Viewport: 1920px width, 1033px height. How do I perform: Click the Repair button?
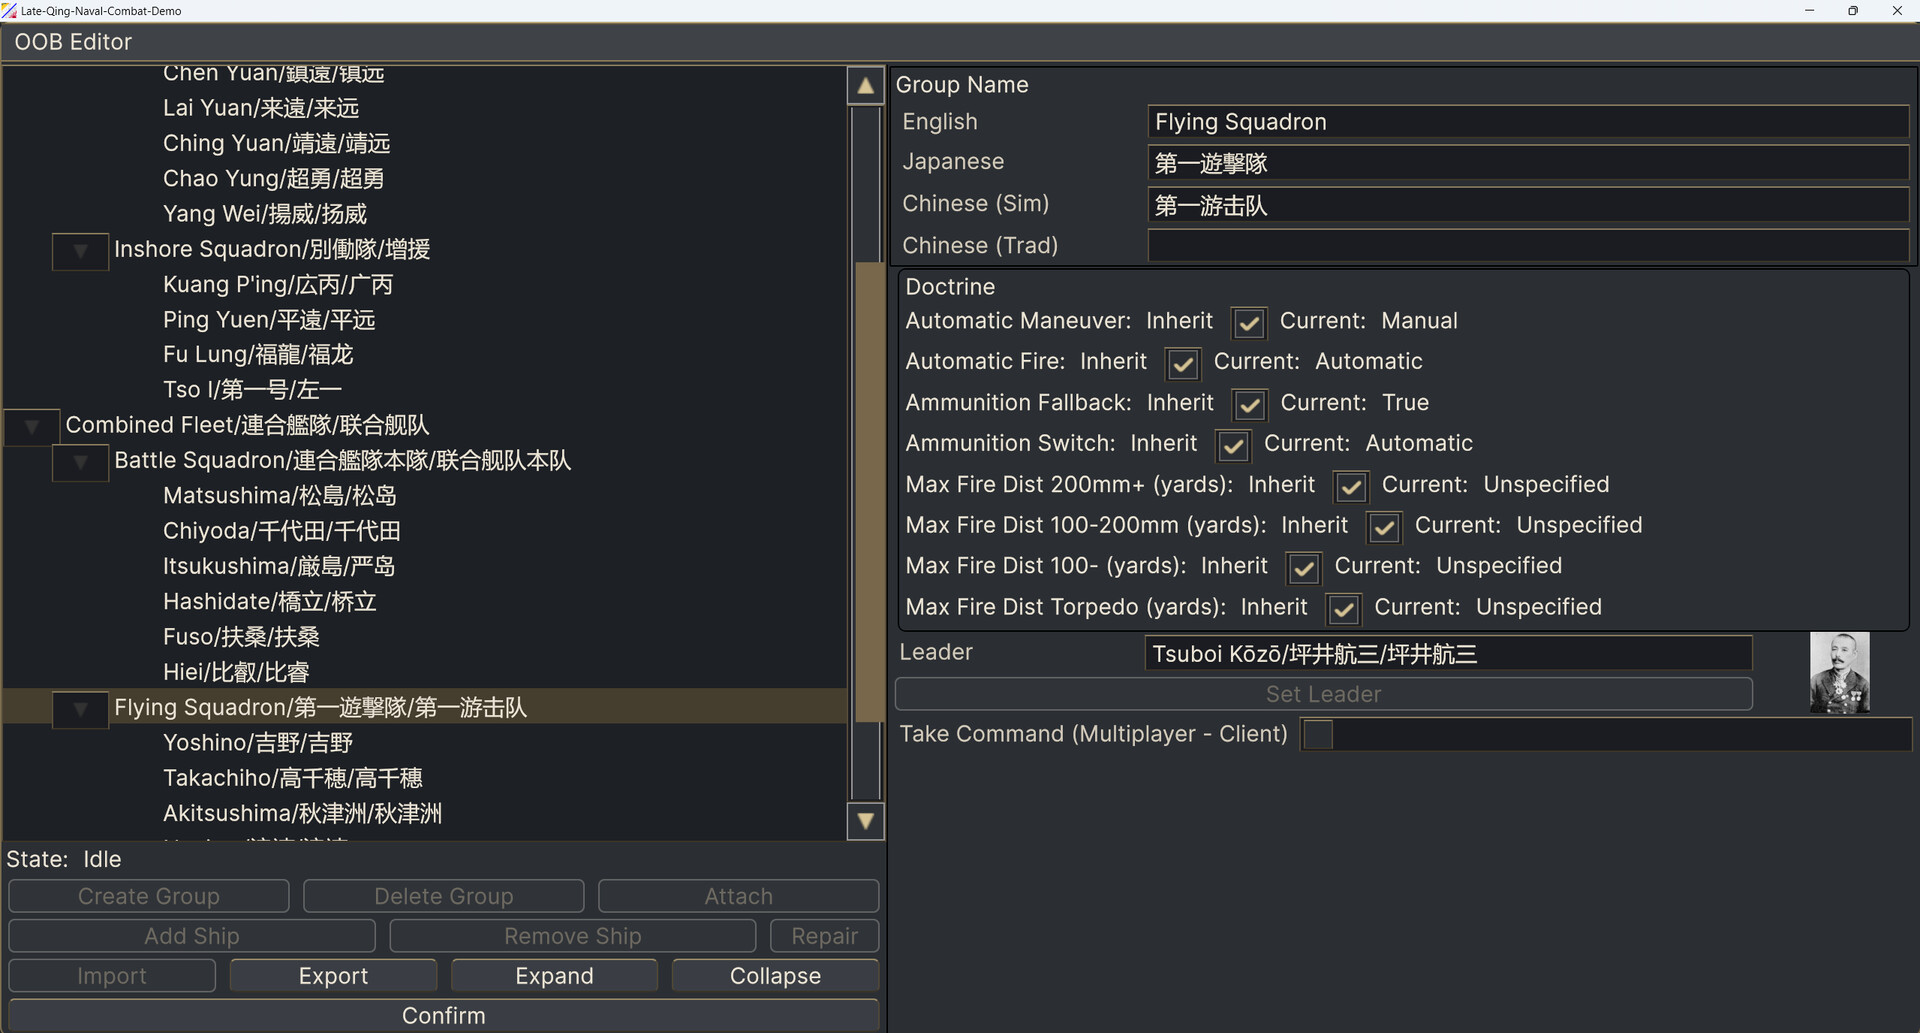tap(824, 936)
